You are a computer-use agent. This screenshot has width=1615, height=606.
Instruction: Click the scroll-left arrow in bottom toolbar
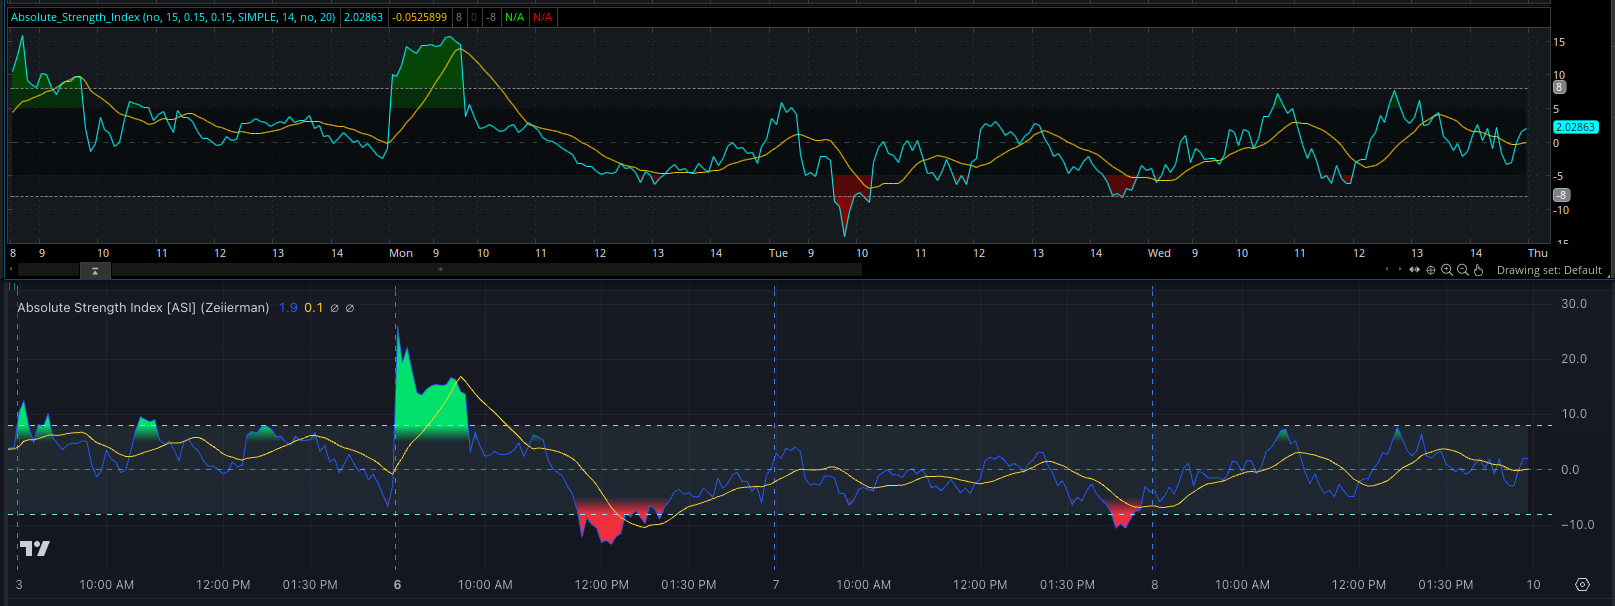pyautogui.click(x=1387, y=270)
